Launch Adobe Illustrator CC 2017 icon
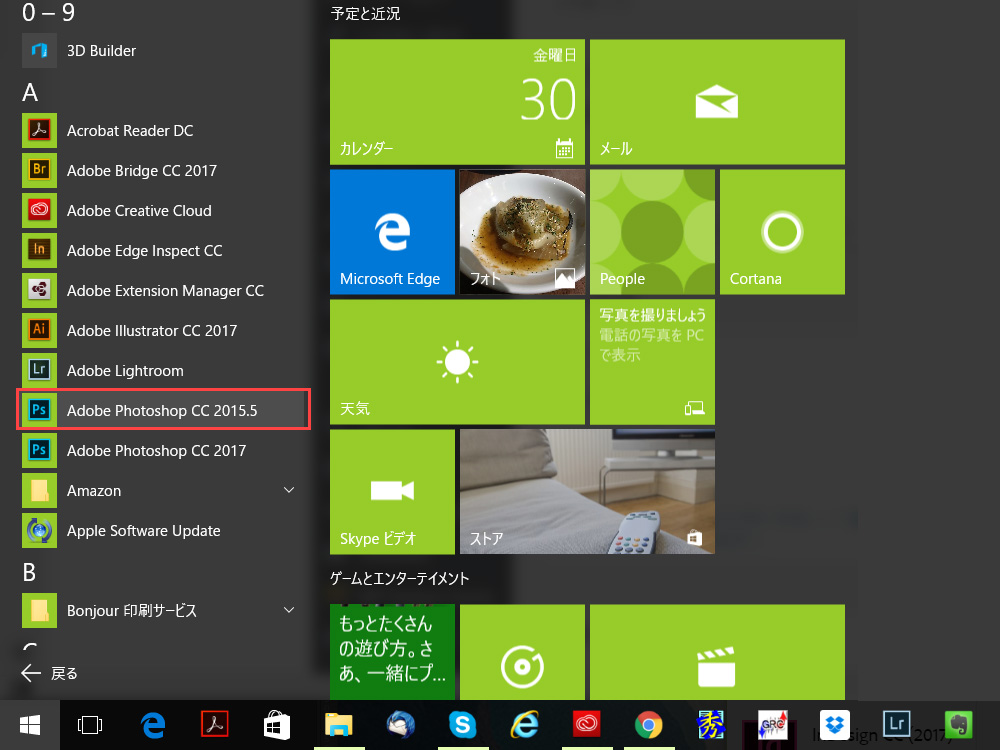 pos(39,330)
